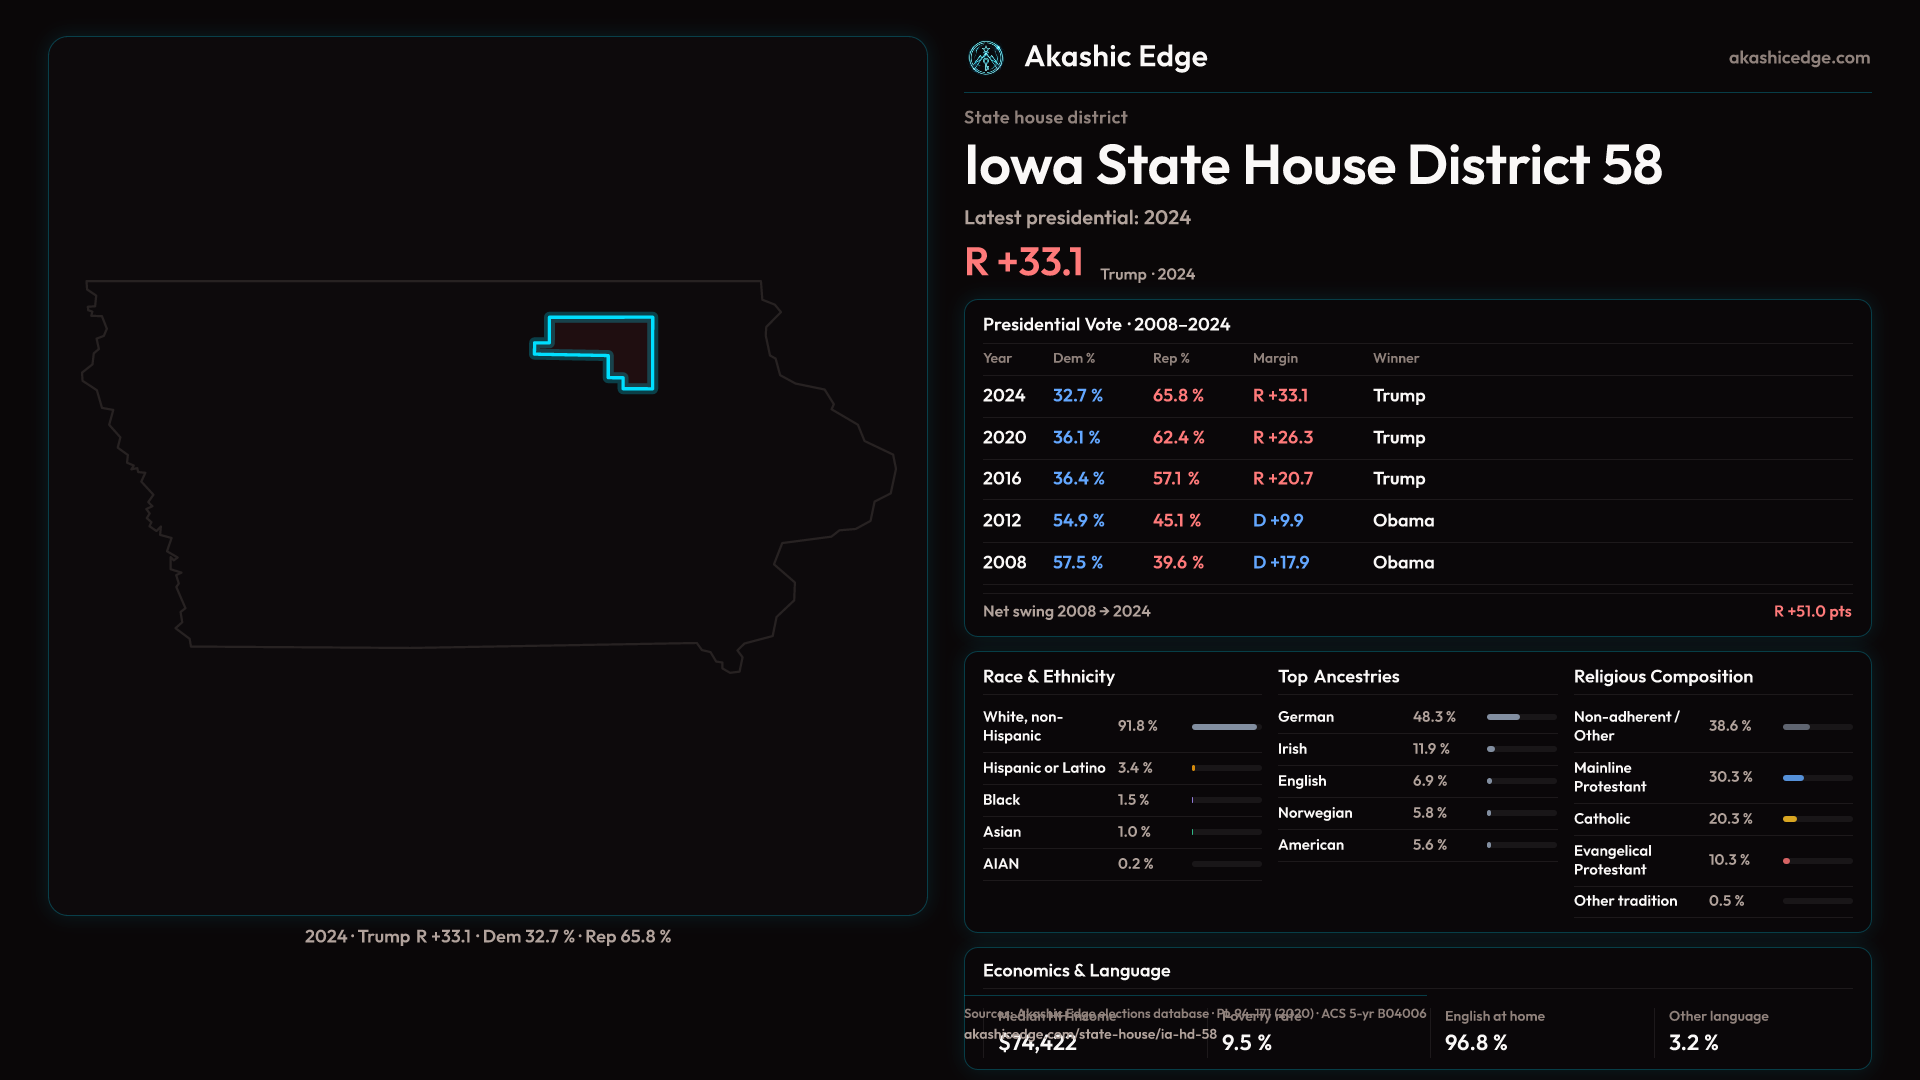The height and width of the screenshot is (1080, 1920).
Task: Click the Mainline Protestant blue bar
Action: click(x=1793, y=778)
